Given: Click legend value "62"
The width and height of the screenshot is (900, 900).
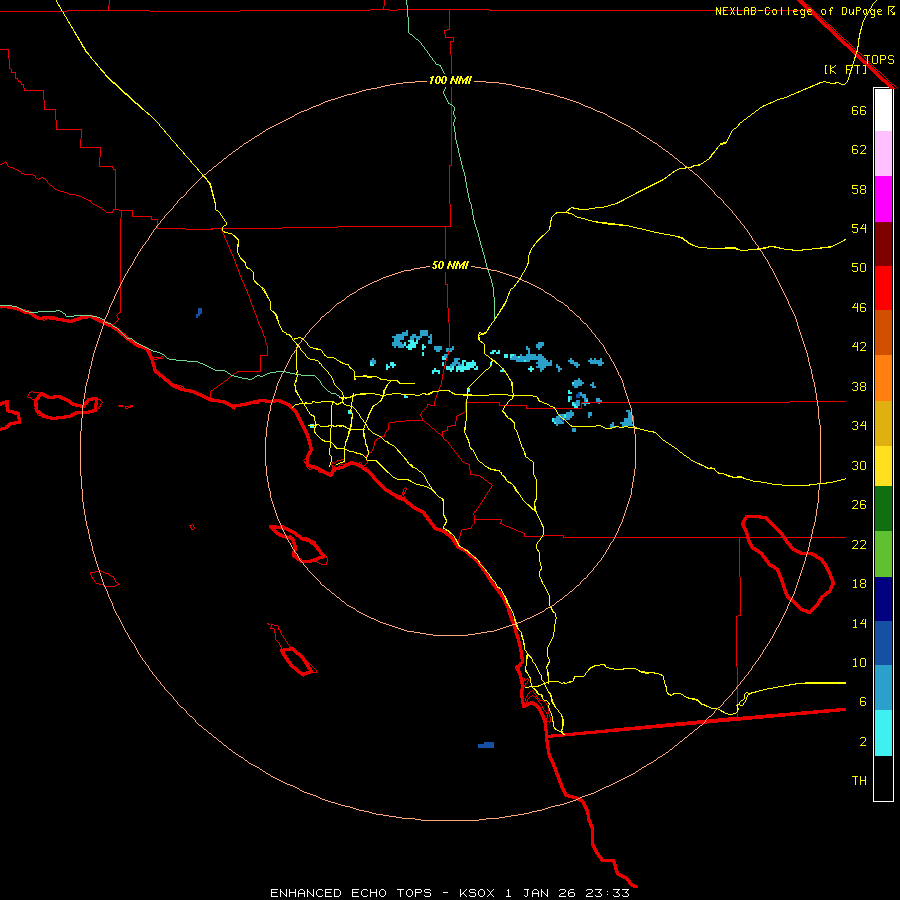Looking at the screenshot, I should (859, 150).
